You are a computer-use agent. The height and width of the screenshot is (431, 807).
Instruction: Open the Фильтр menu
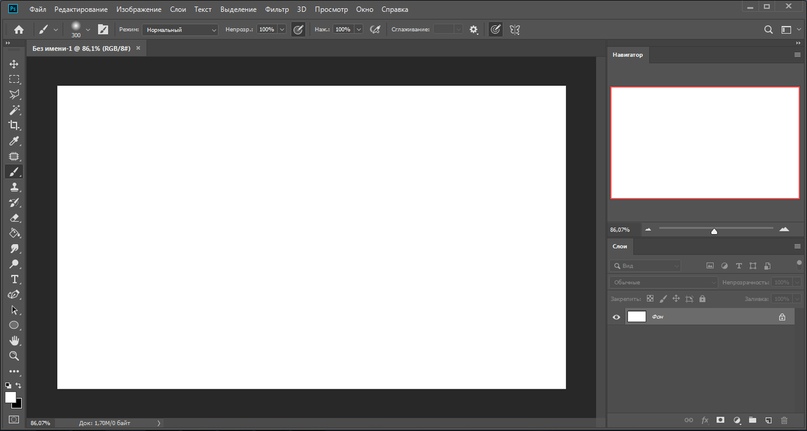[277, 9]
